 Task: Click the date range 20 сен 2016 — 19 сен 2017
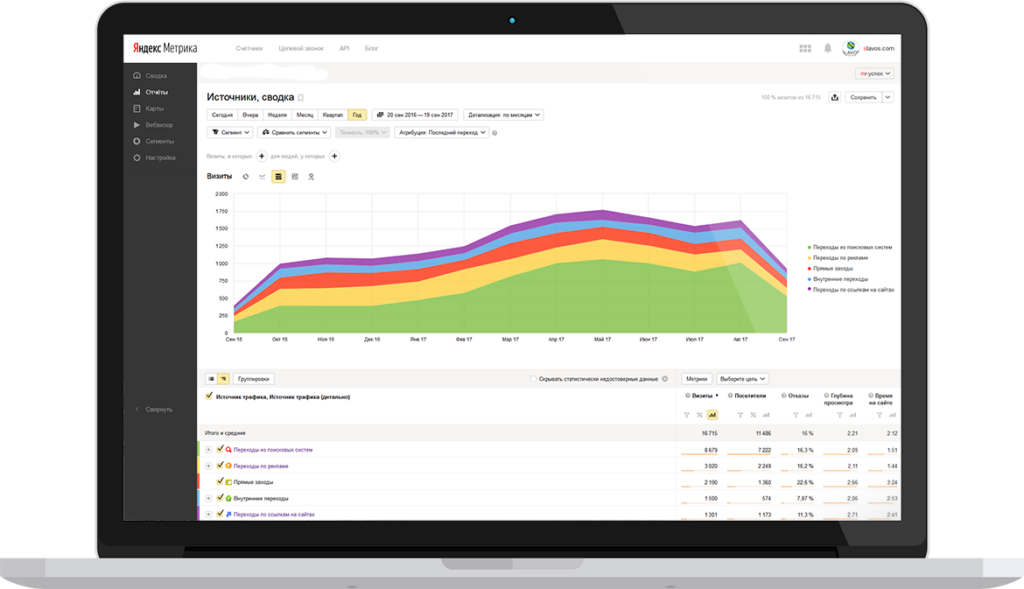pos(415,115)
